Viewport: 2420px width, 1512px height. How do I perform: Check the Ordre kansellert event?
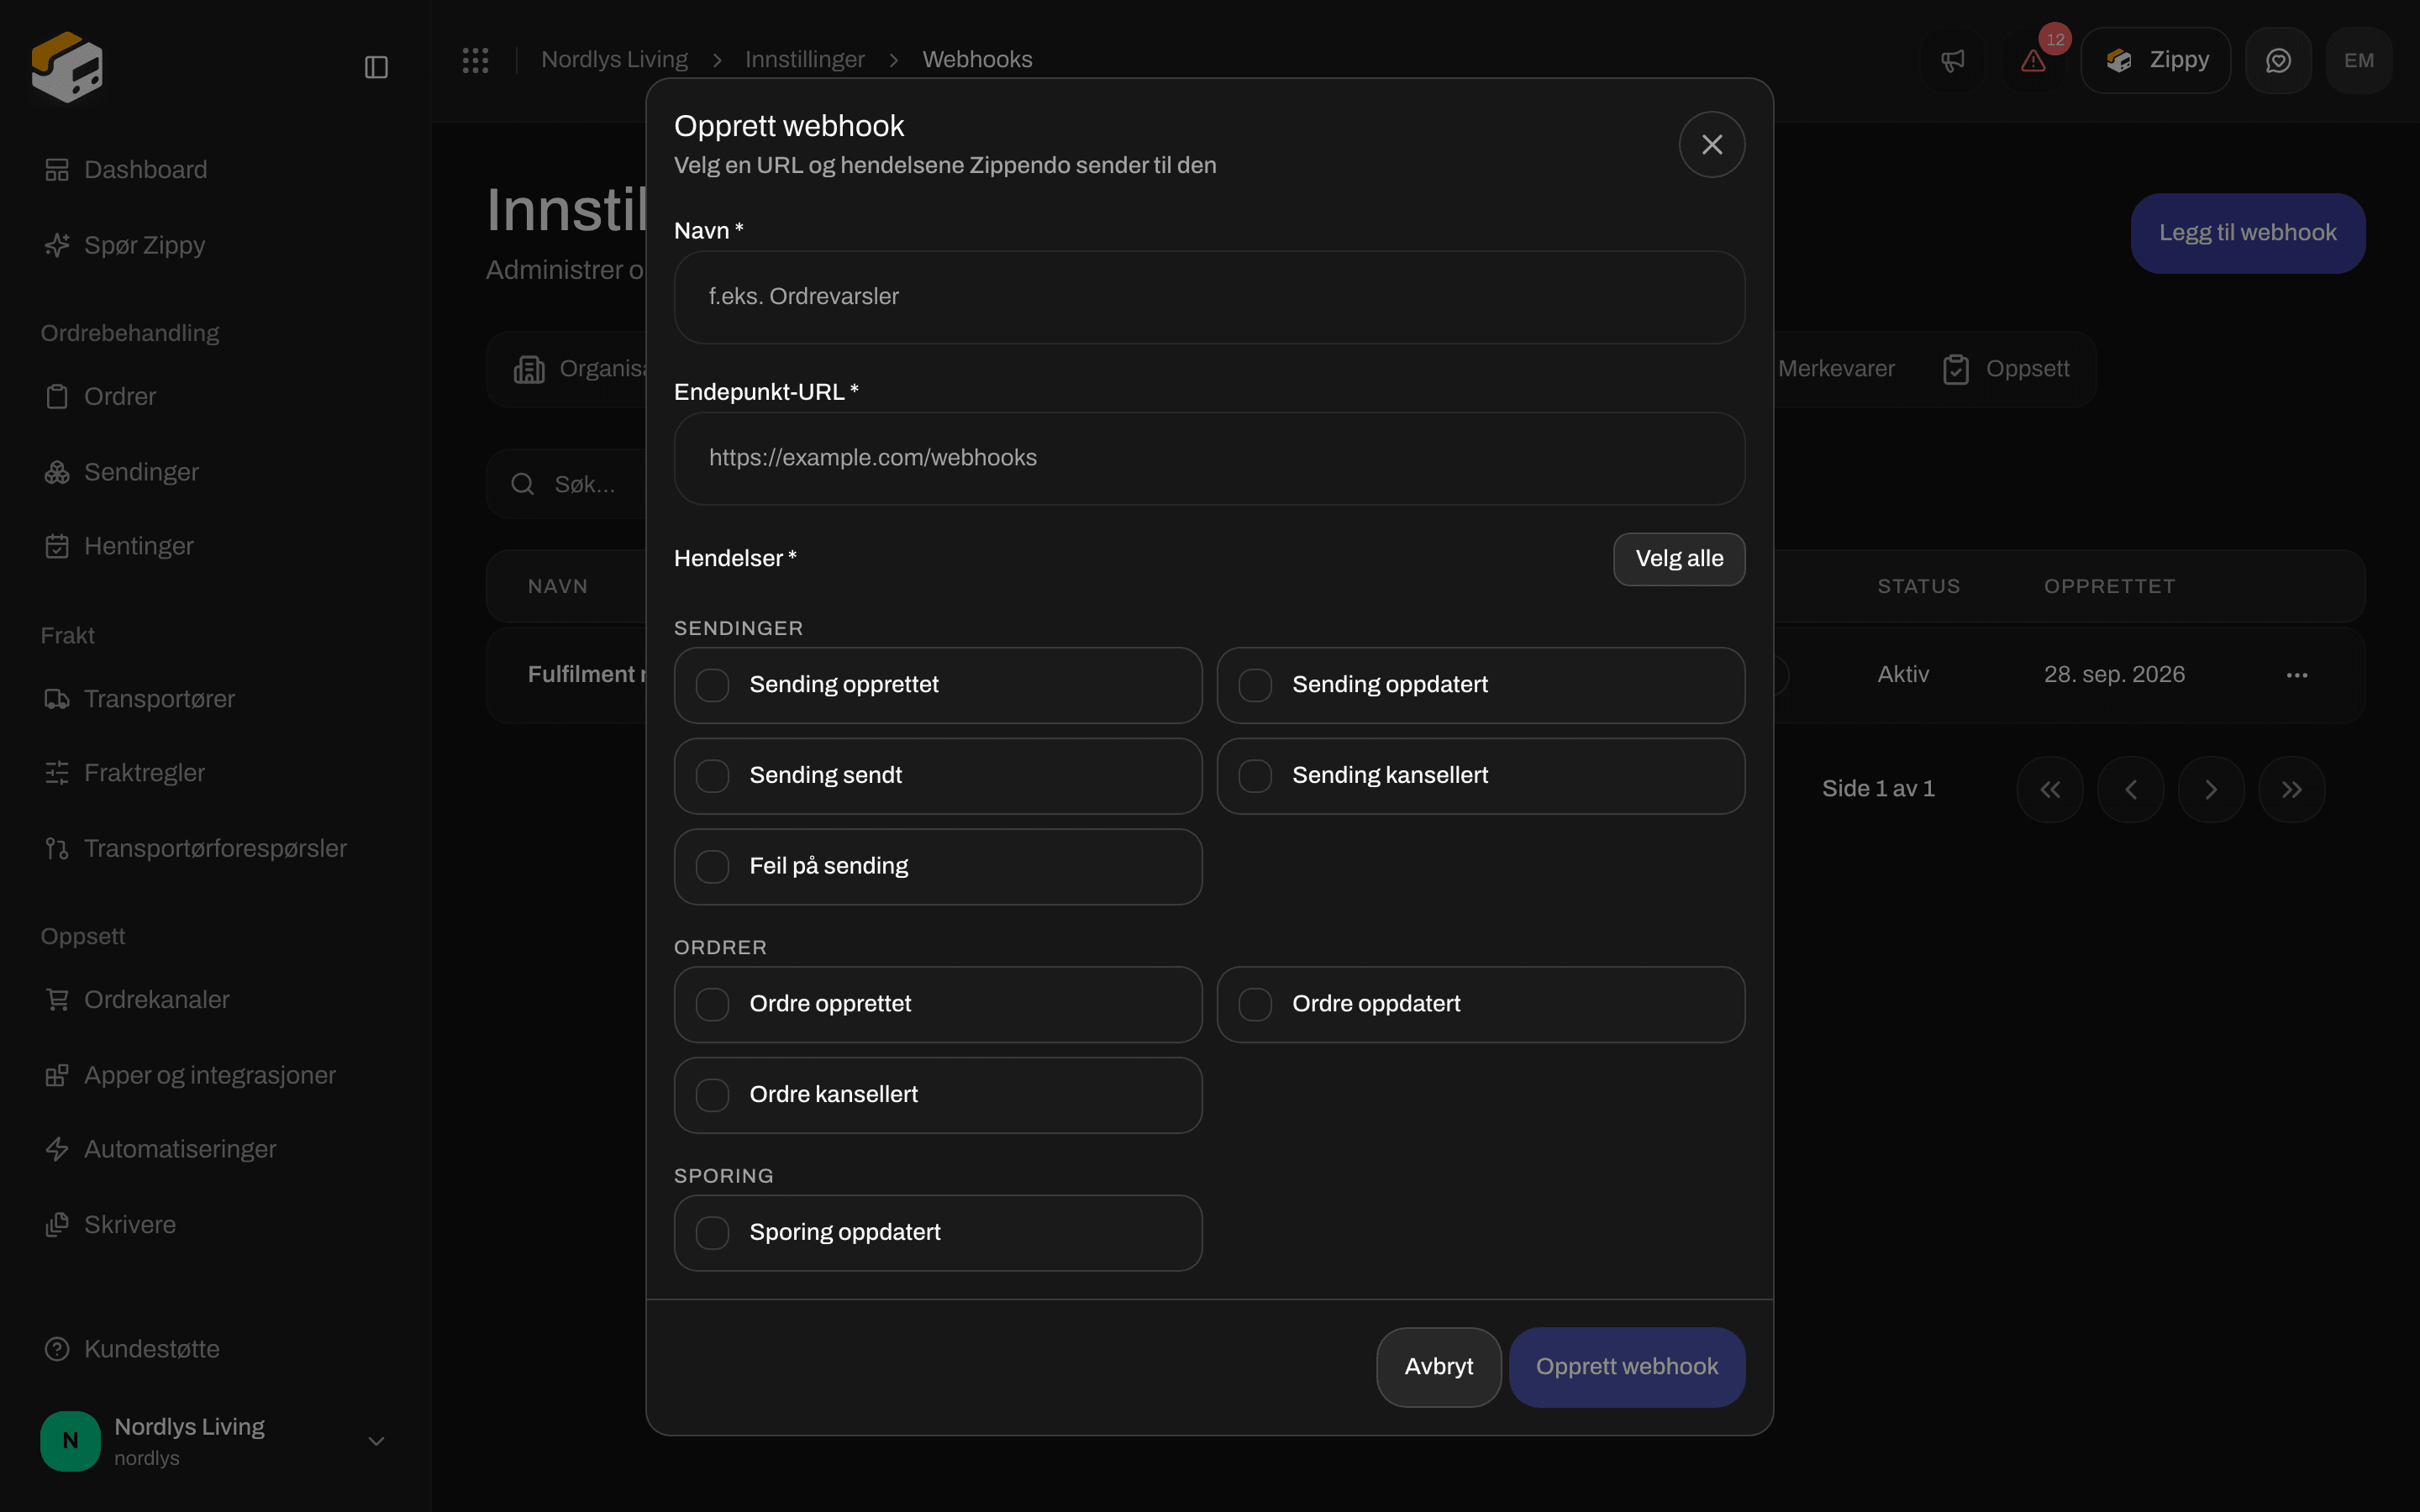coord(938,1095)
